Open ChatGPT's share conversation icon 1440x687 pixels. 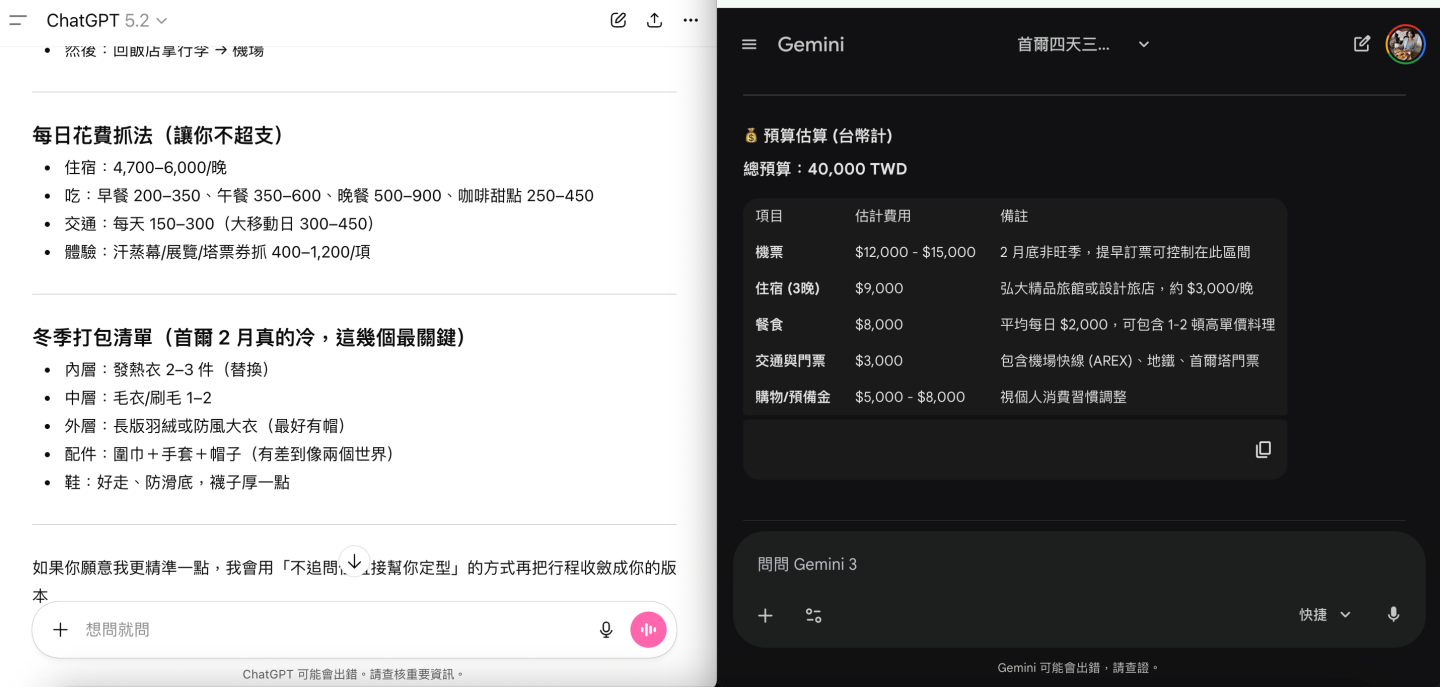[x=654, y=19]
